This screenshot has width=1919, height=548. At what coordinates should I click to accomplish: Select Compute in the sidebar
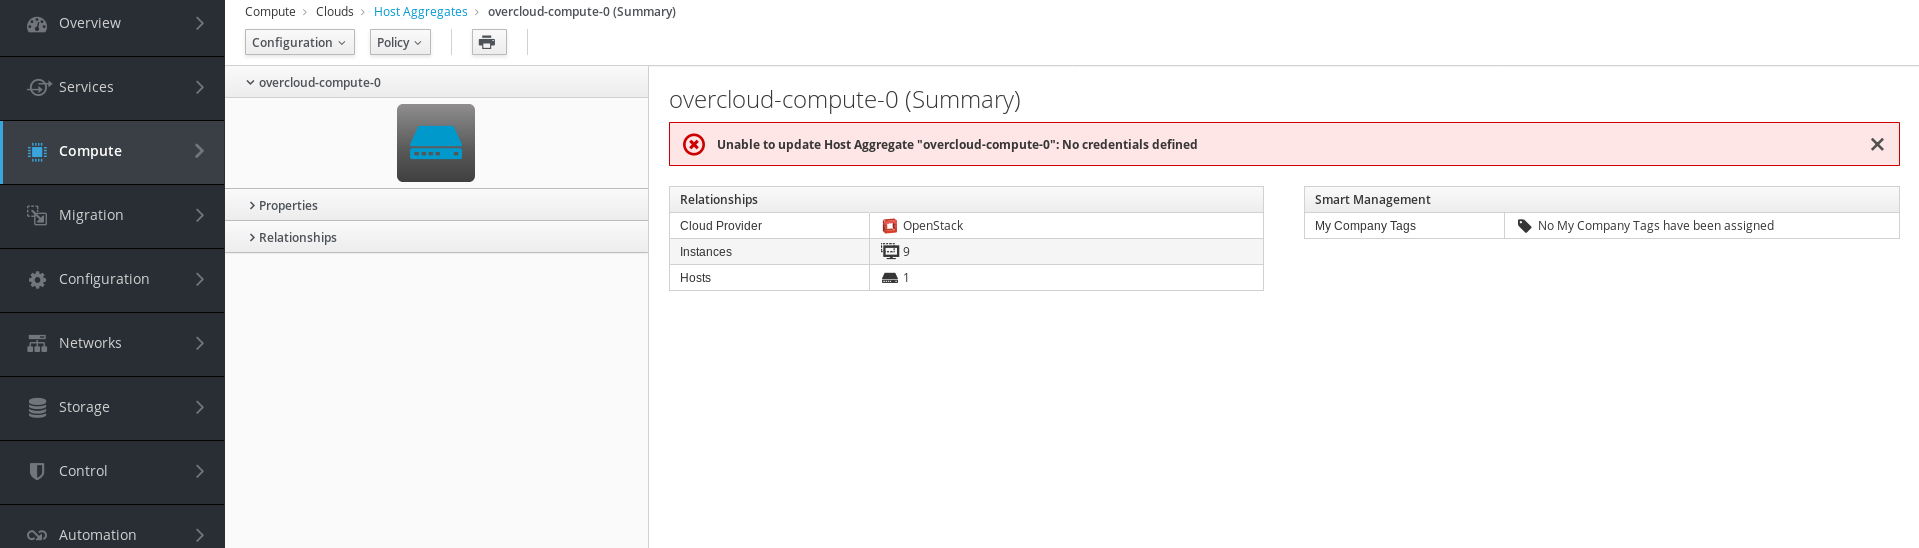point(112,152)
